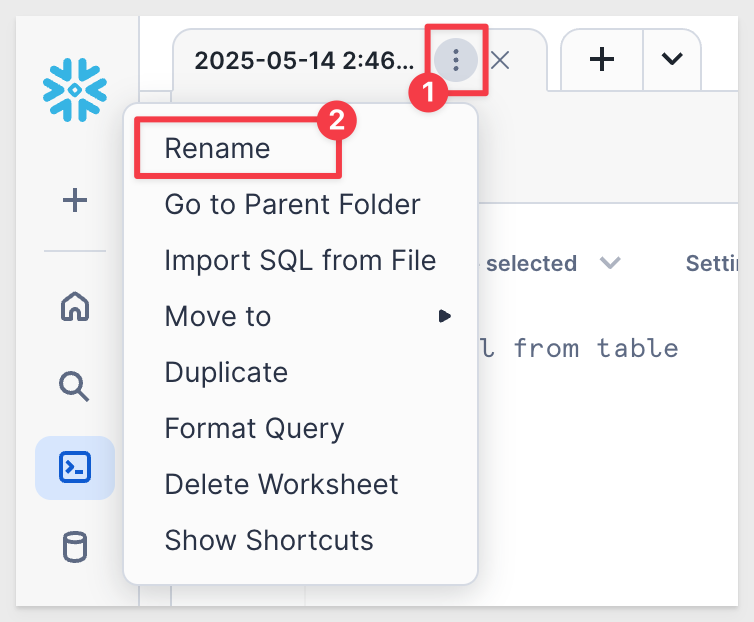Viewport: 754px width, 622px height.
Task: Expand the new tab options chevron
Action: pyautogui.click(x=672, y=59)
